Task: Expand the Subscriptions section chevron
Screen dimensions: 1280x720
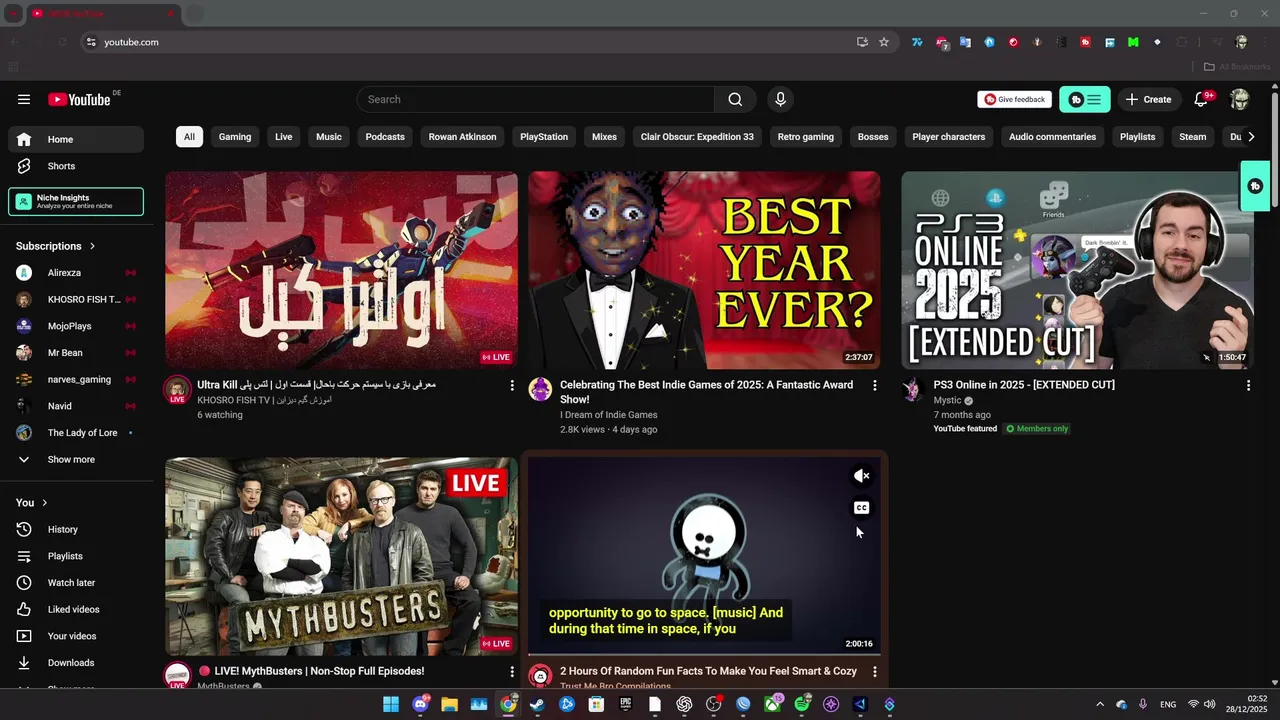Action: click(x=92, y=246)
